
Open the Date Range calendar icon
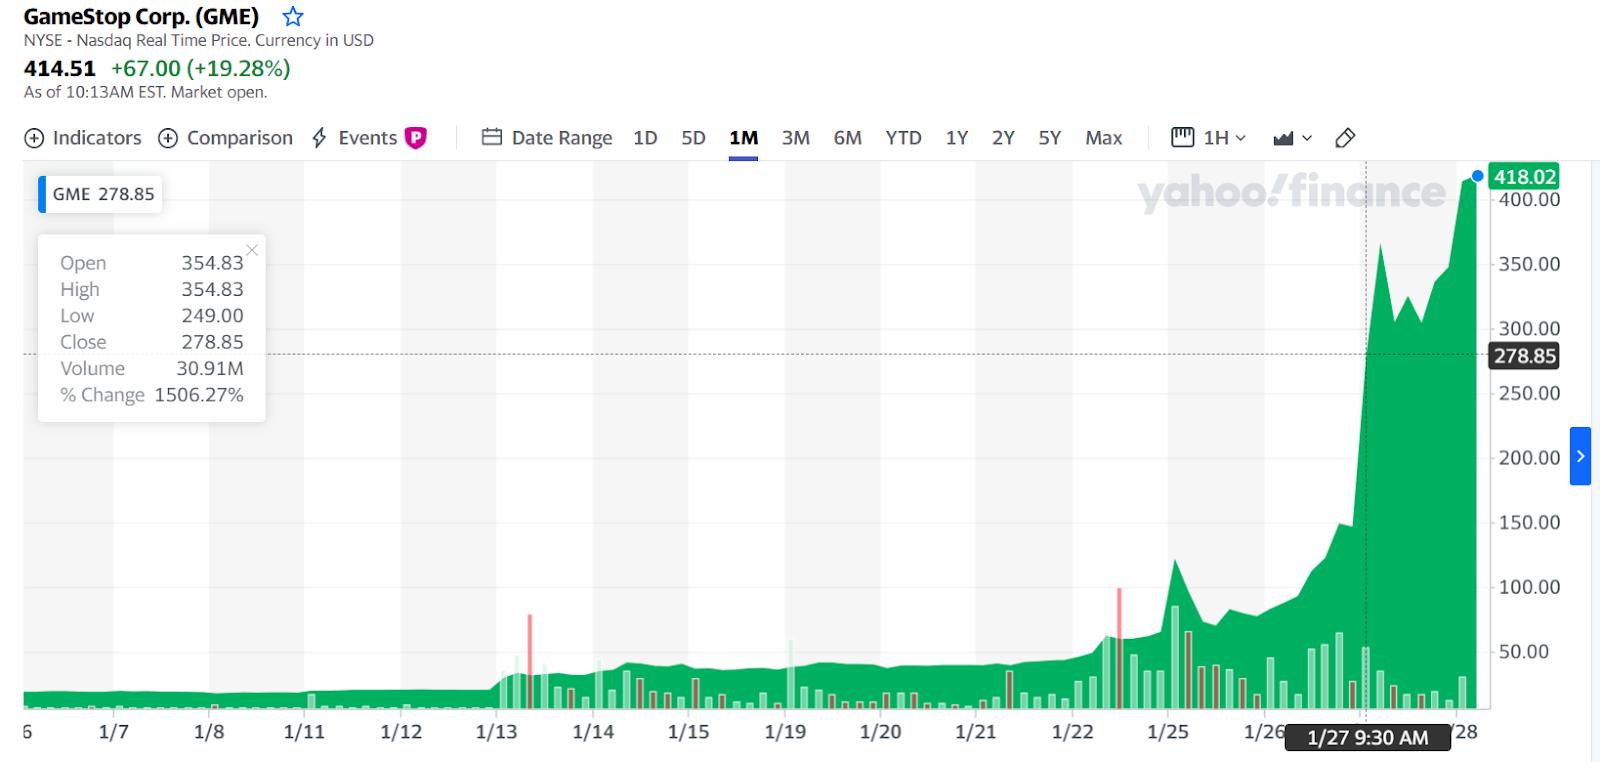pos(491,137)
